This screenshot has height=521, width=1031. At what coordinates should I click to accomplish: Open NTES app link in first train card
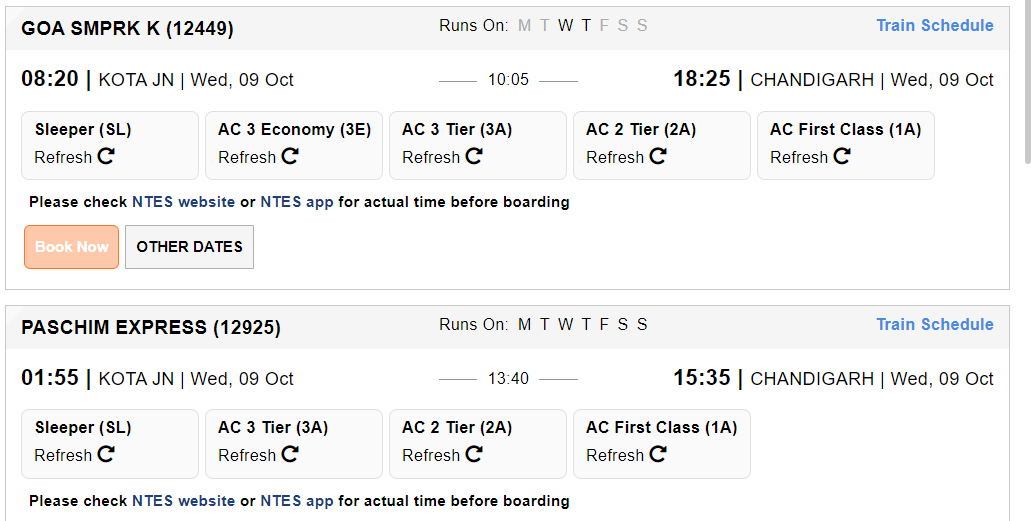[x=297, y=202]
